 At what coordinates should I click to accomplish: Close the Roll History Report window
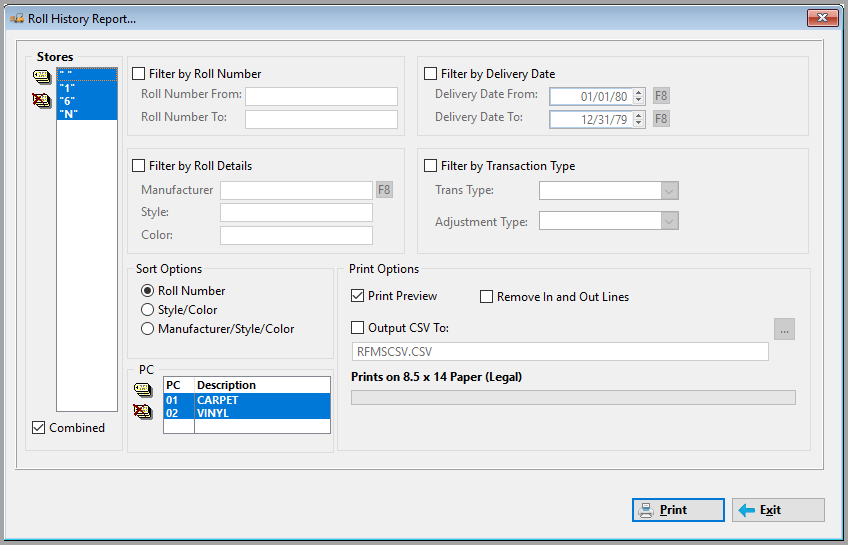[x=822, y=18]
